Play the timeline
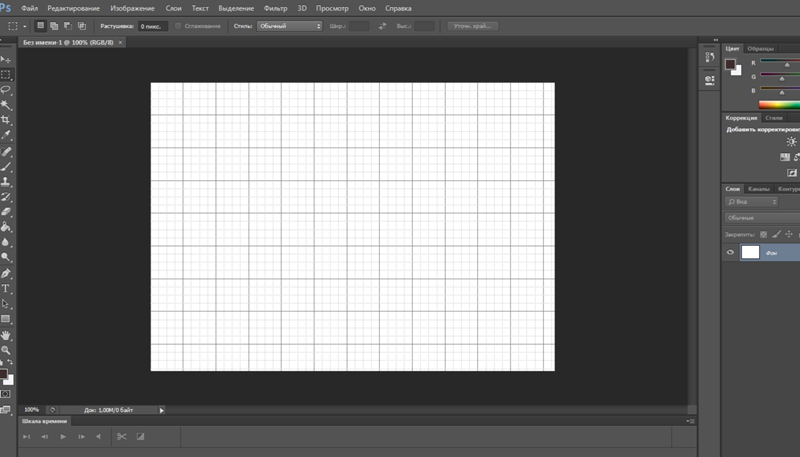The width and height of the screenshot is (800, 457). [63, 437]
